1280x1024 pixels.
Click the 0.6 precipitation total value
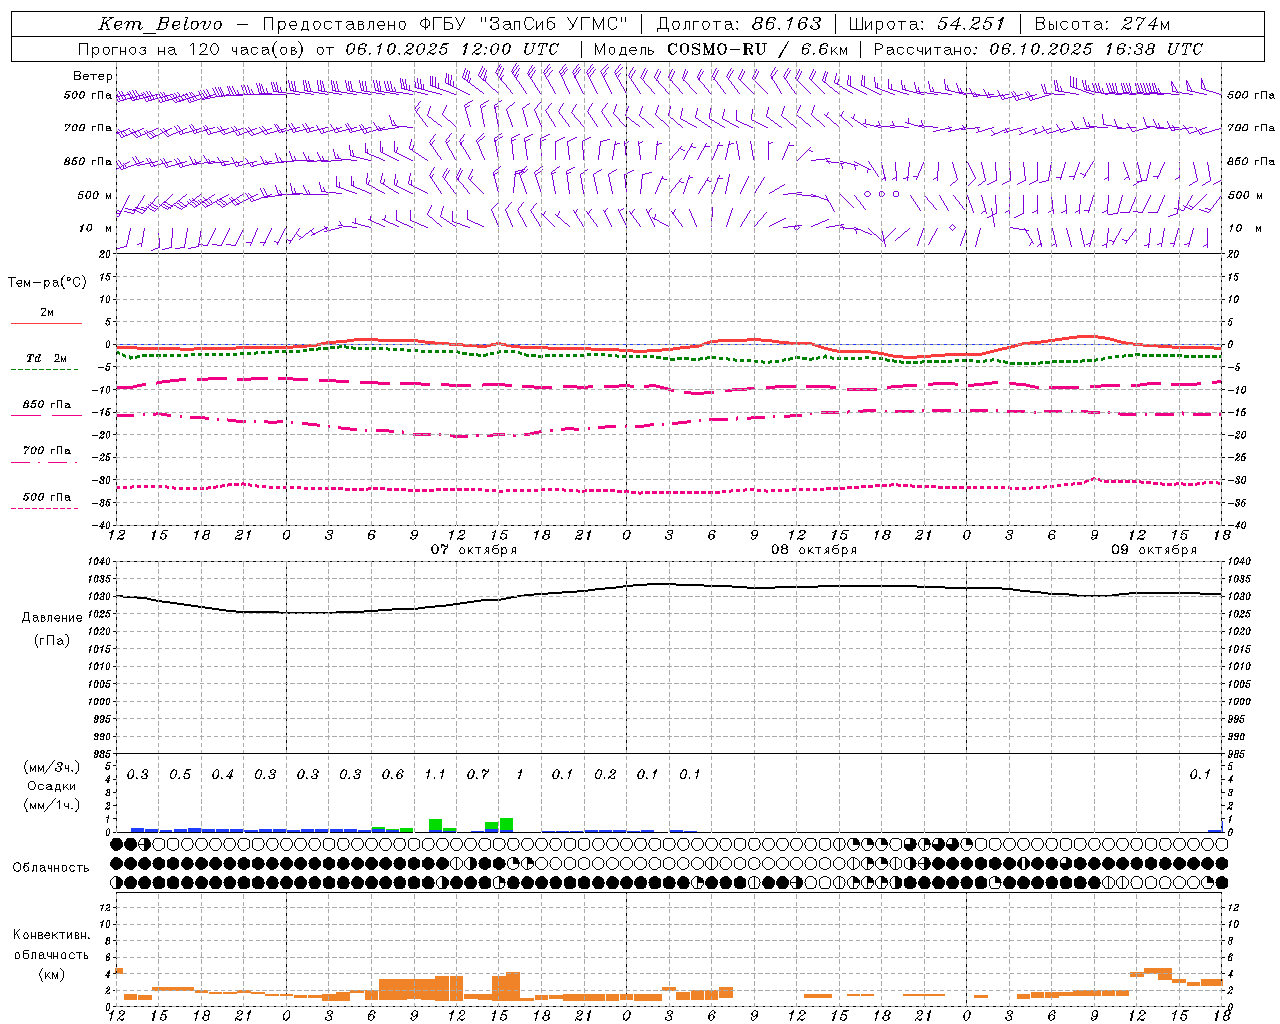[x=393, y=775]
